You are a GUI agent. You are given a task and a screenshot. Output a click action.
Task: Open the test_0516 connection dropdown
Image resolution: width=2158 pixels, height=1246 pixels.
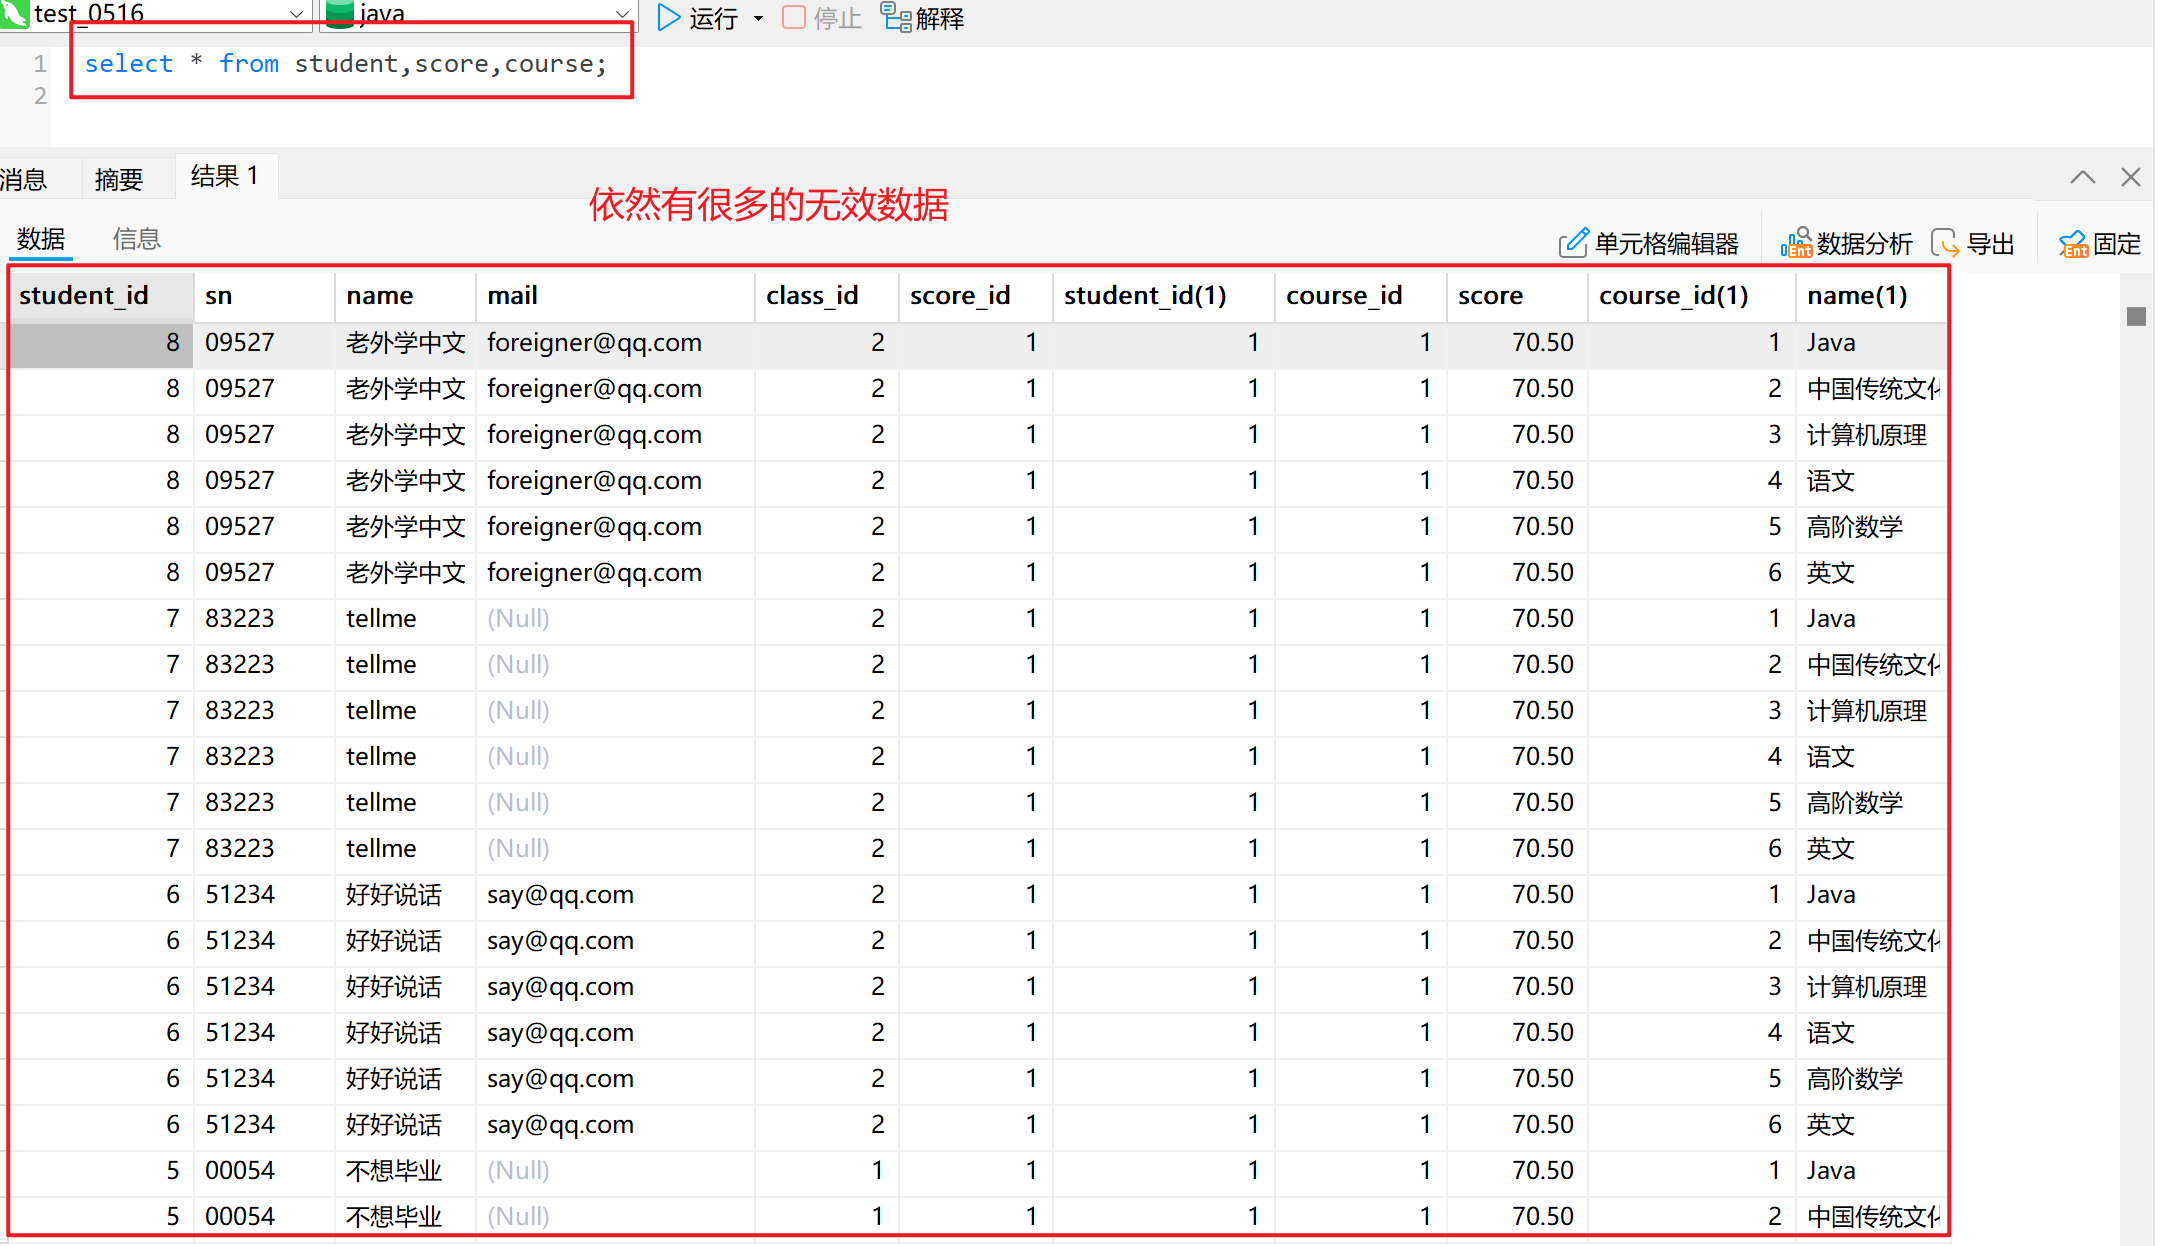[296, 14]
